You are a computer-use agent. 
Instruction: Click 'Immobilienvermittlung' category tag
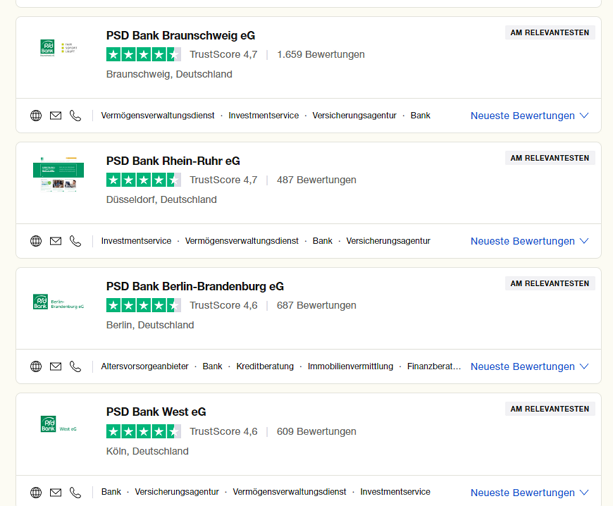tap(350, 366)
